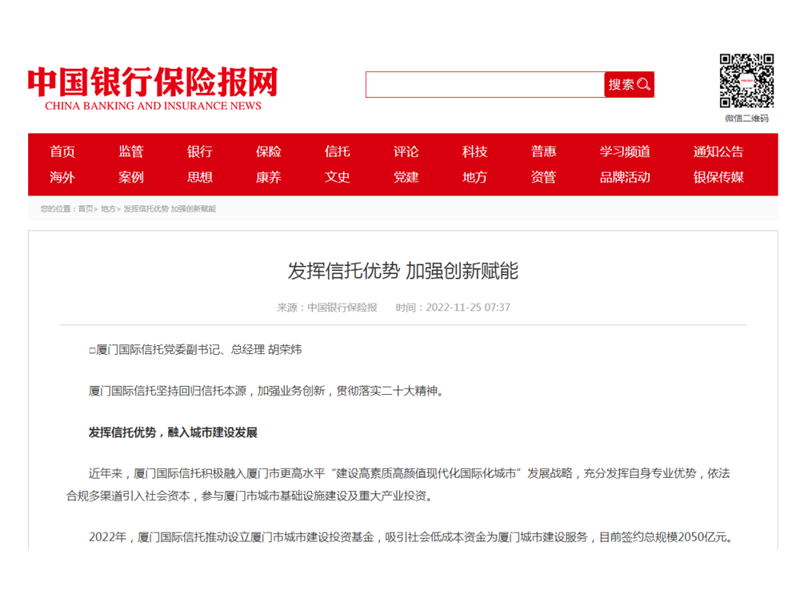Click 地方 in the breadcrumb trail
The width and height of the screenshot is (800, 600).
point(108,209)
